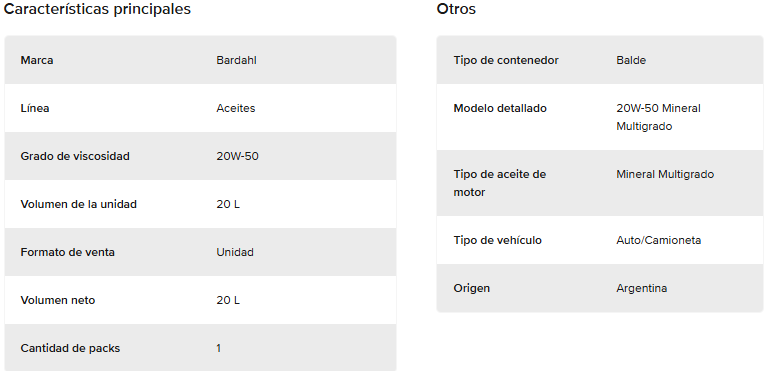Click the Tipo de contenedor label
The width and height of the screenshot is (764, 371).
[x=506, y=60]
